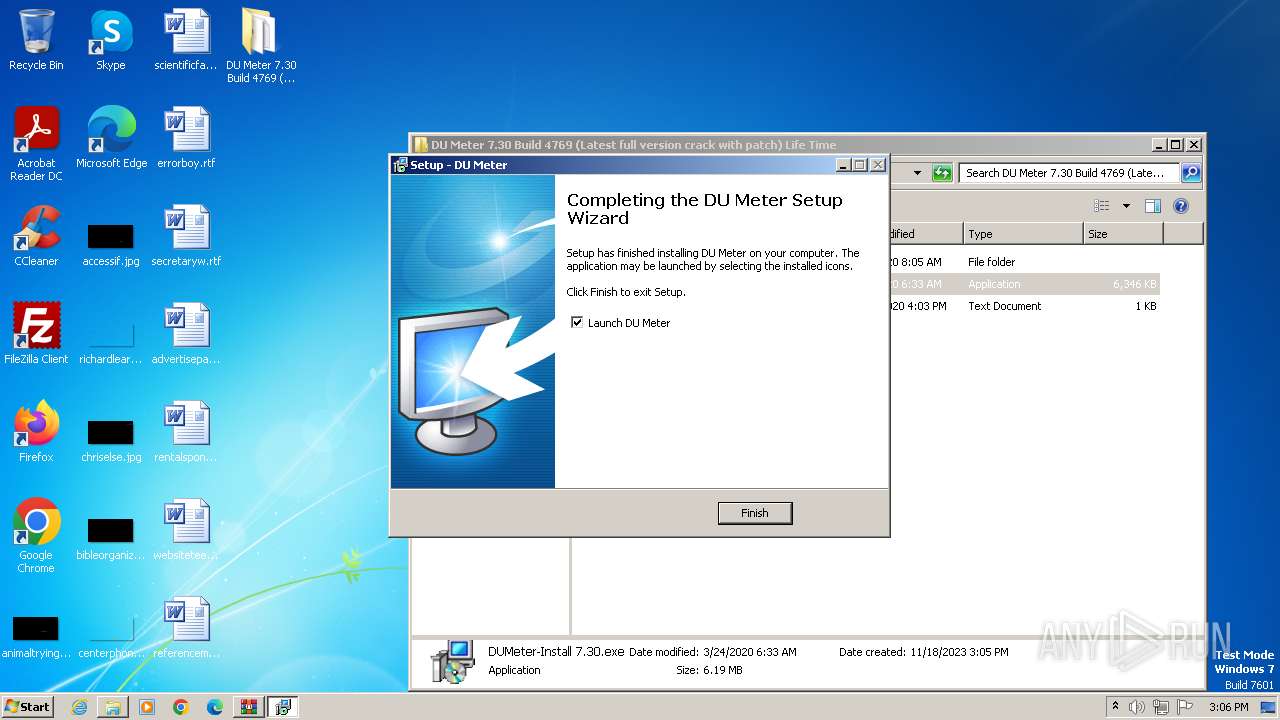Open the Google Chrome desktop shortcut
Viewport: 1280px width, 720px height.
36,536
